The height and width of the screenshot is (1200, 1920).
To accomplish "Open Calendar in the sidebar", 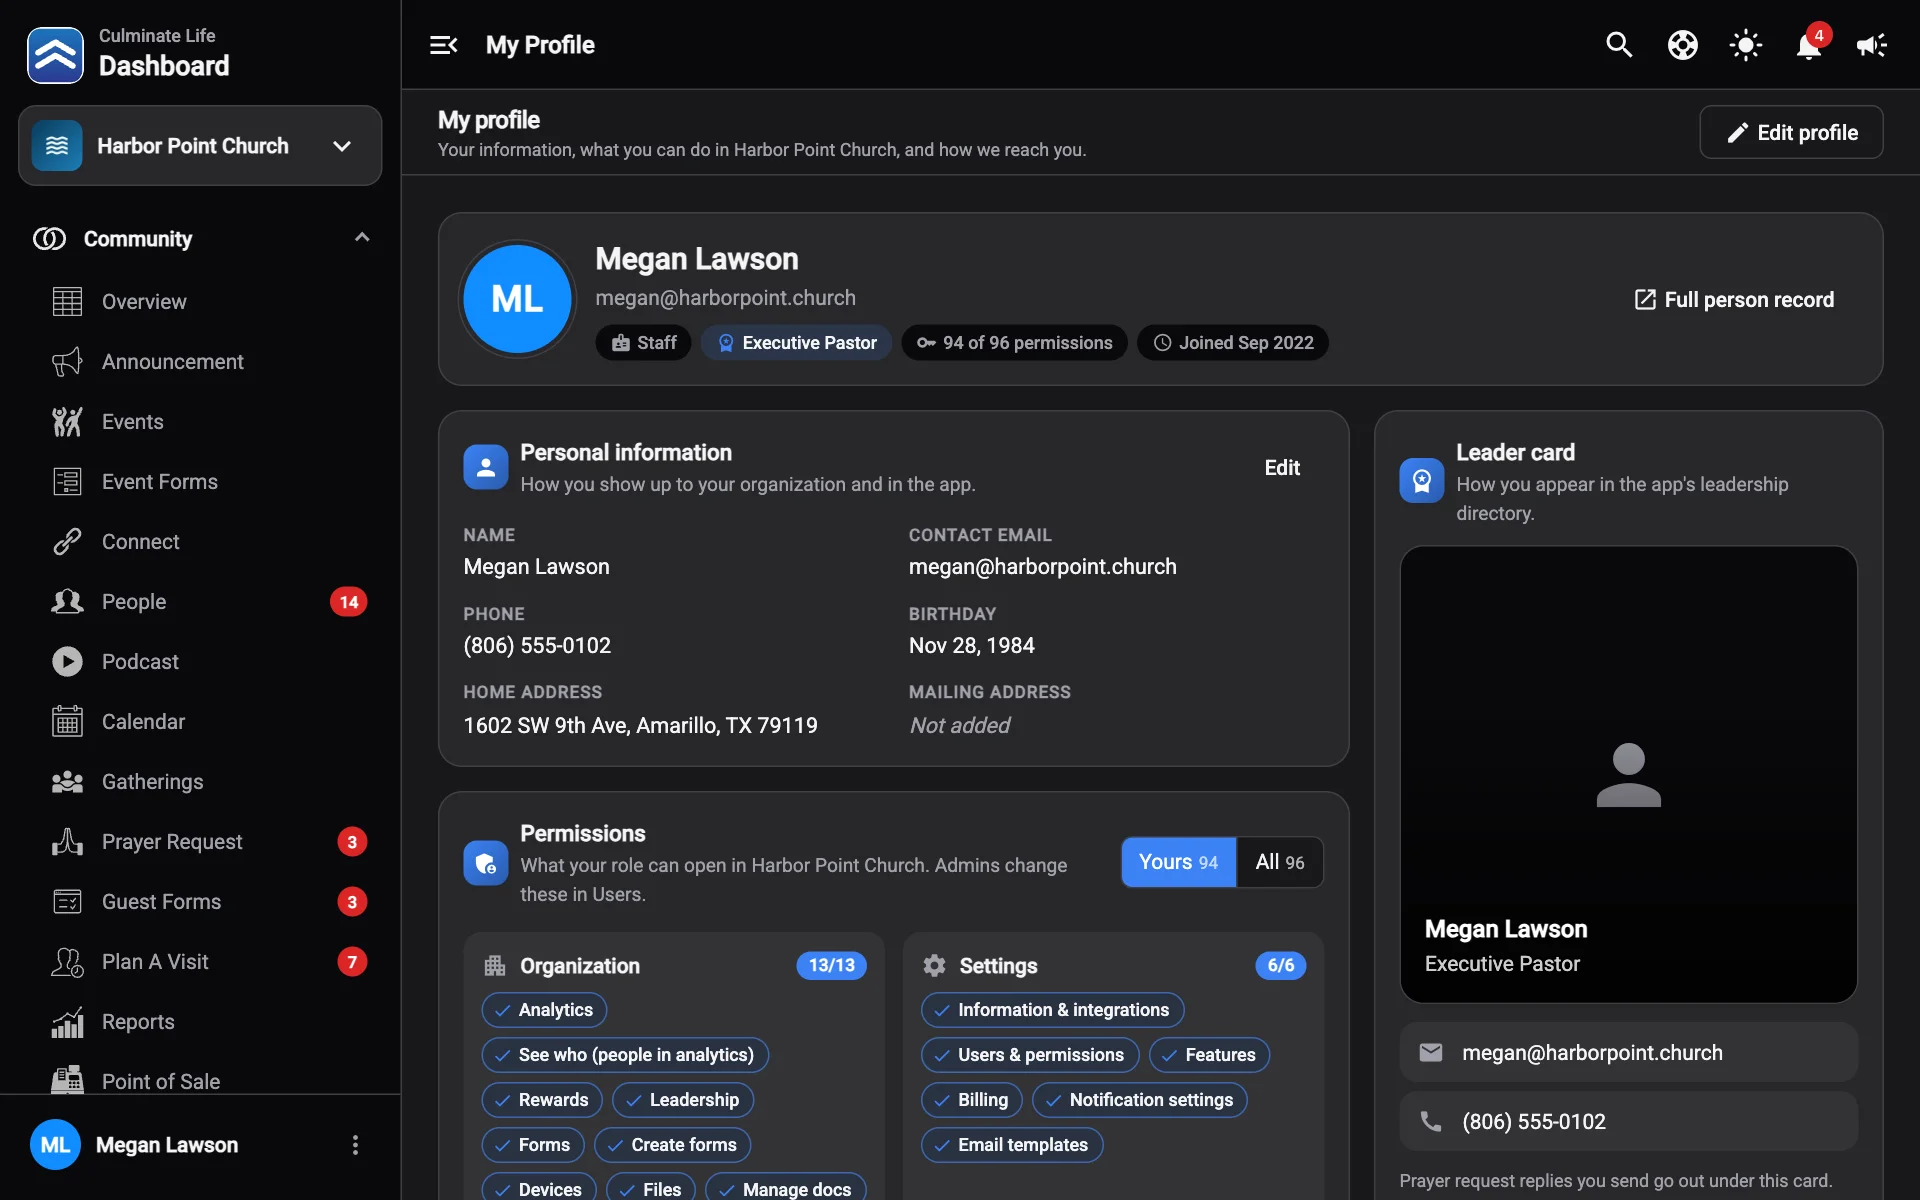I will click(200, 721).
